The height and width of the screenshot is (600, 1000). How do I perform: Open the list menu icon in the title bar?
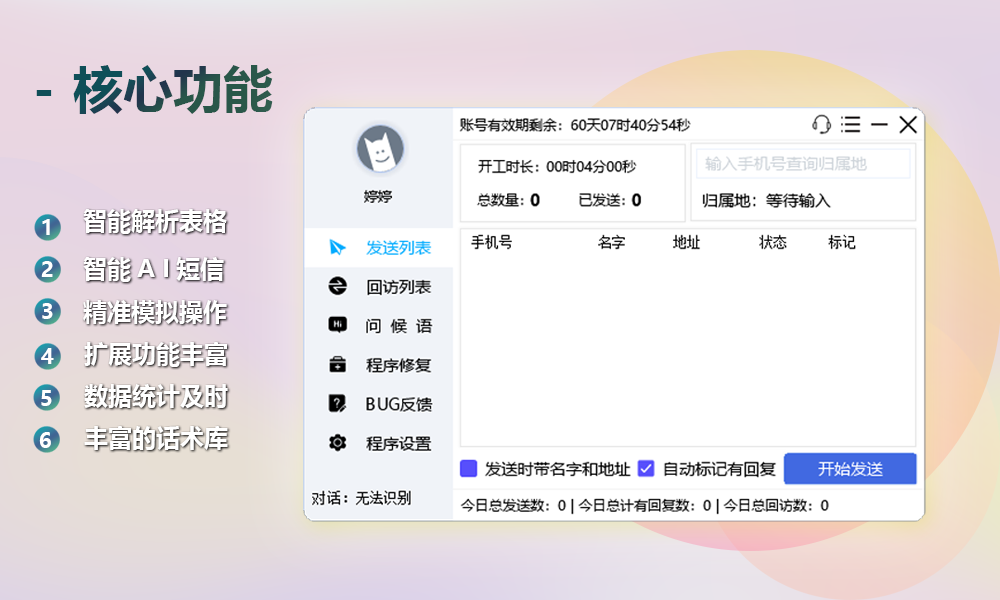pyautogui.click(x=850, y=125)
